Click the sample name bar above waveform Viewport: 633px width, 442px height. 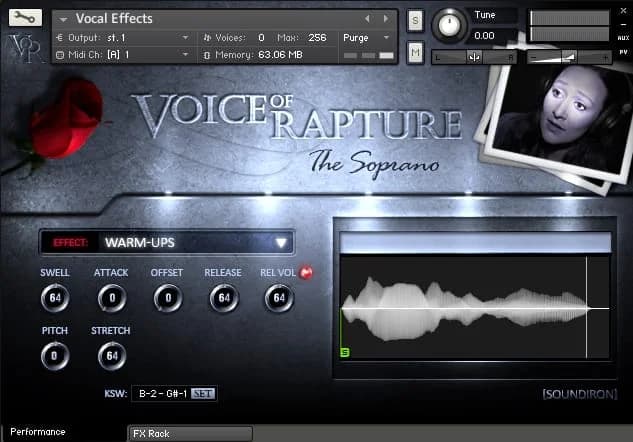tap(476, 242)
